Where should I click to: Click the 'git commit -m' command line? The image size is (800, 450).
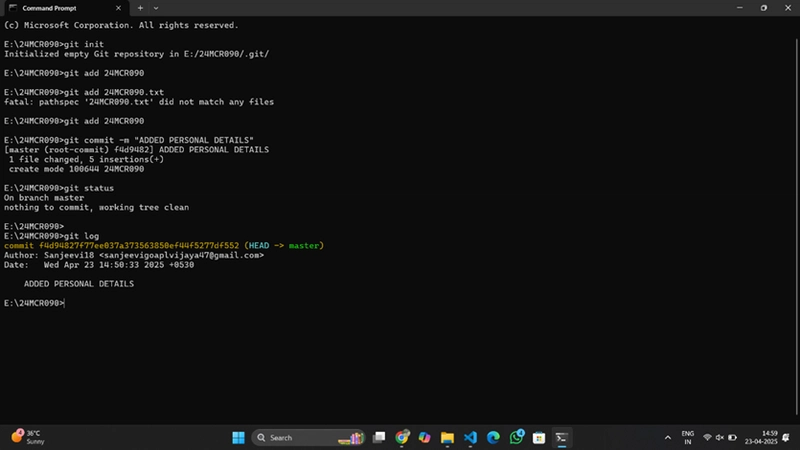(x=129, y=140)
